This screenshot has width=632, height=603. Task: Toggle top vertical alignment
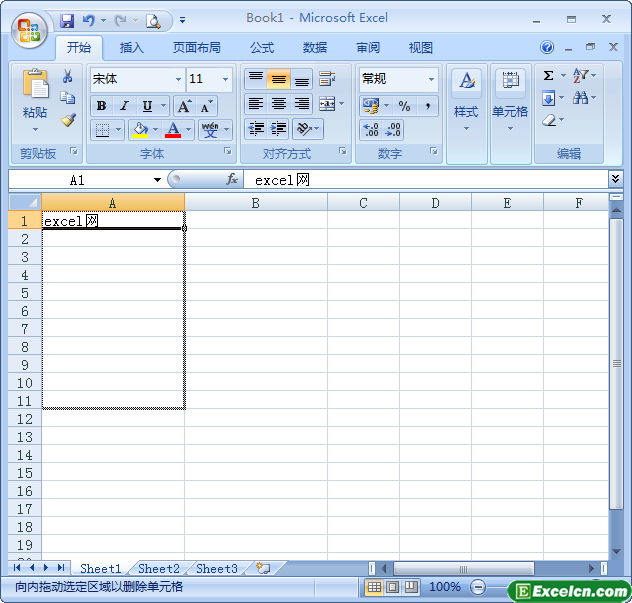pos(256,79)
